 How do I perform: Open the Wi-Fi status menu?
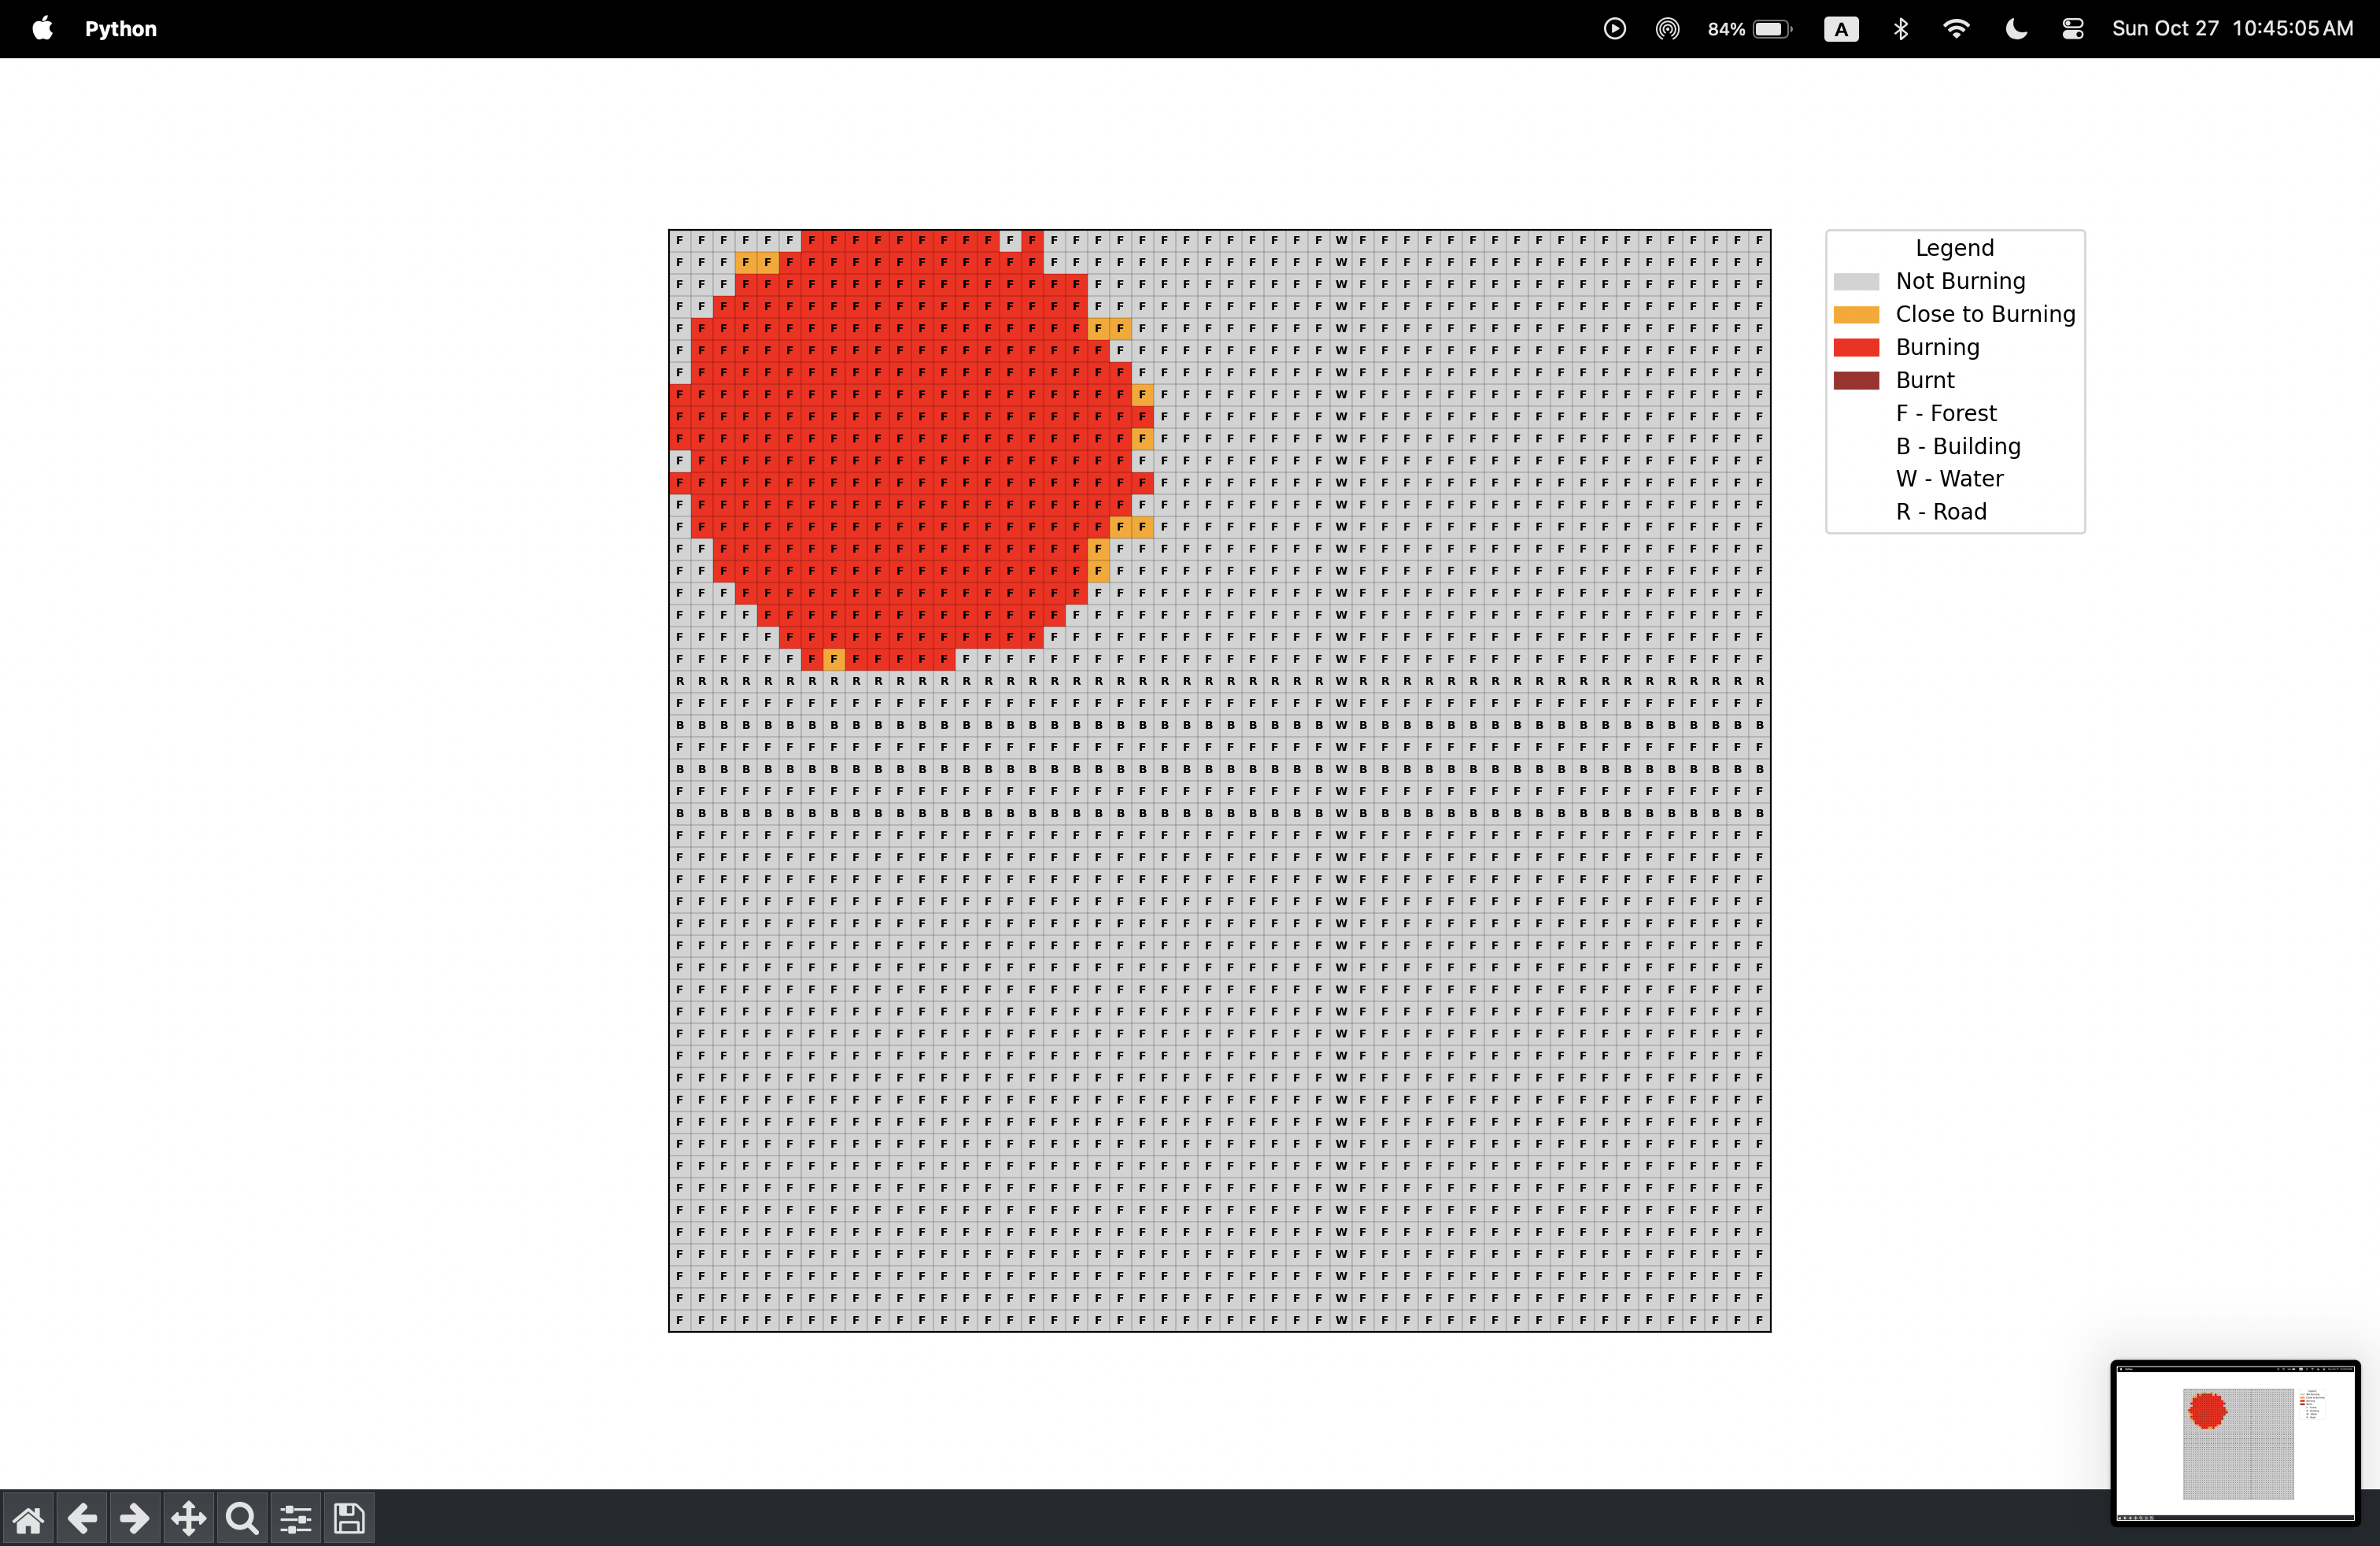[1956, 28]
